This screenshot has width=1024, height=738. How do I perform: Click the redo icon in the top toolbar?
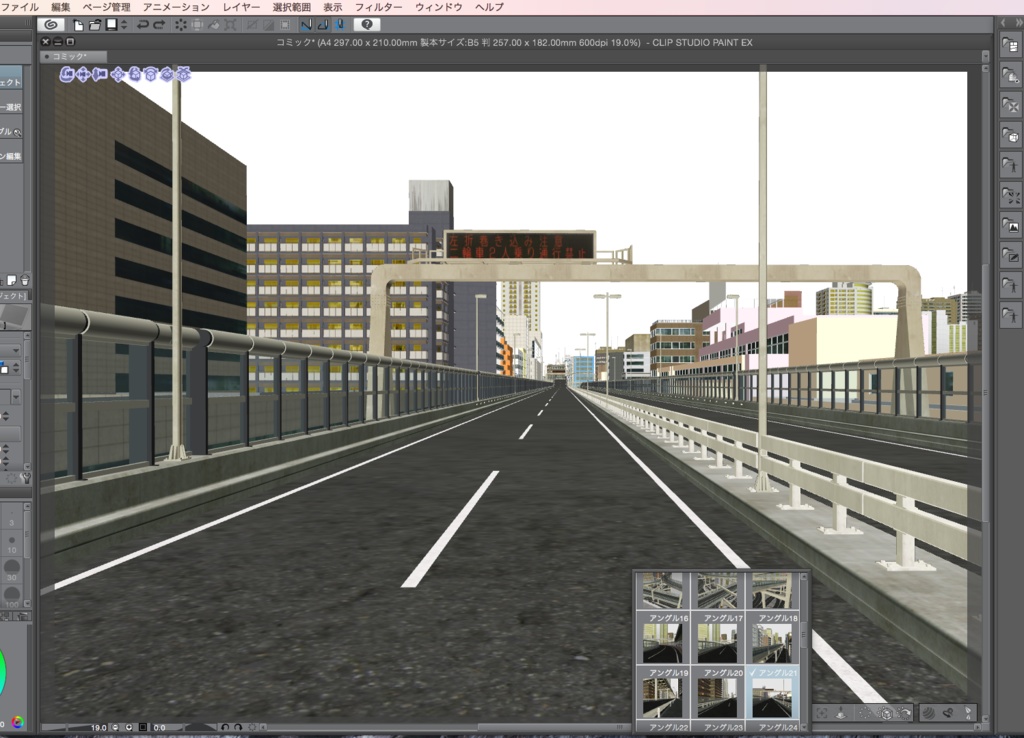[158, 25]
